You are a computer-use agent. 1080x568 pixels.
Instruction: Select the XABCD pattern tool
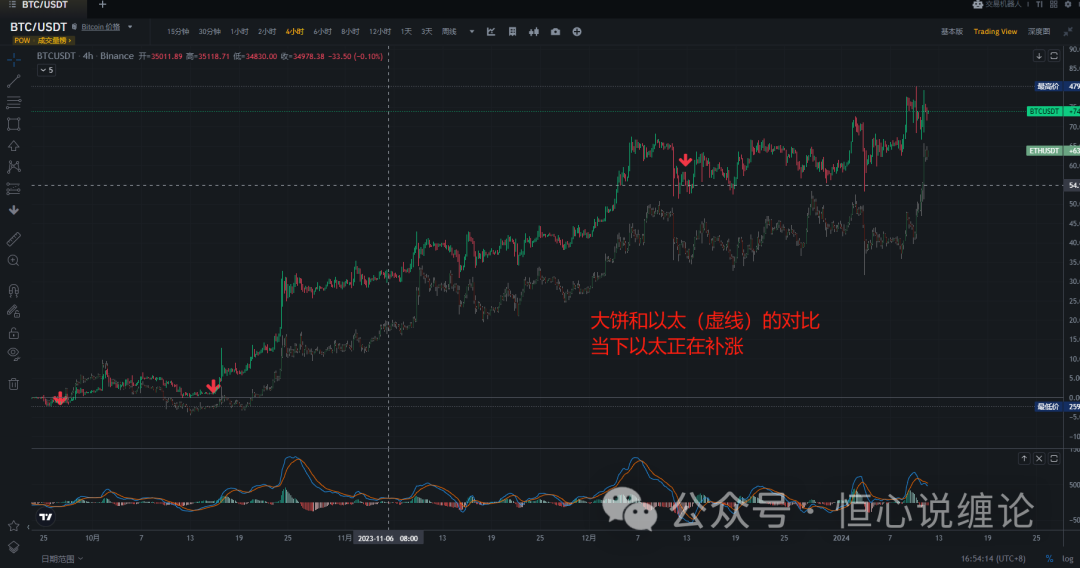13,167
